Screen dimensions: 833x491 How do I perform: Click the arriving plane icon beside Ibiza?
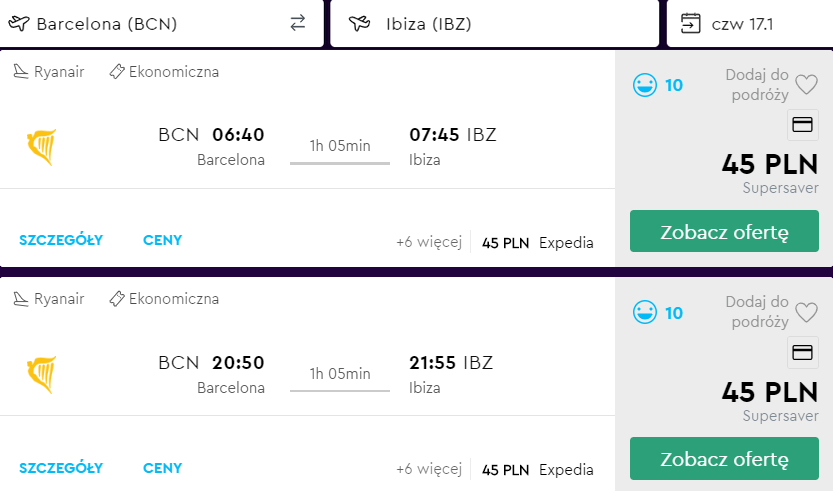coord(359,24)
